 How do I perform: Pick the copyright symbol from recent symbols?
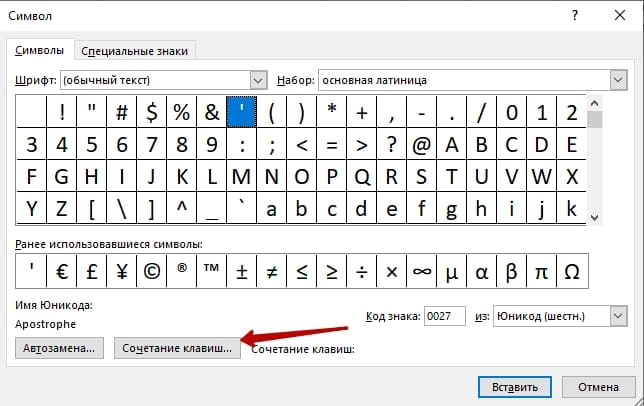(x=152, y=270)
